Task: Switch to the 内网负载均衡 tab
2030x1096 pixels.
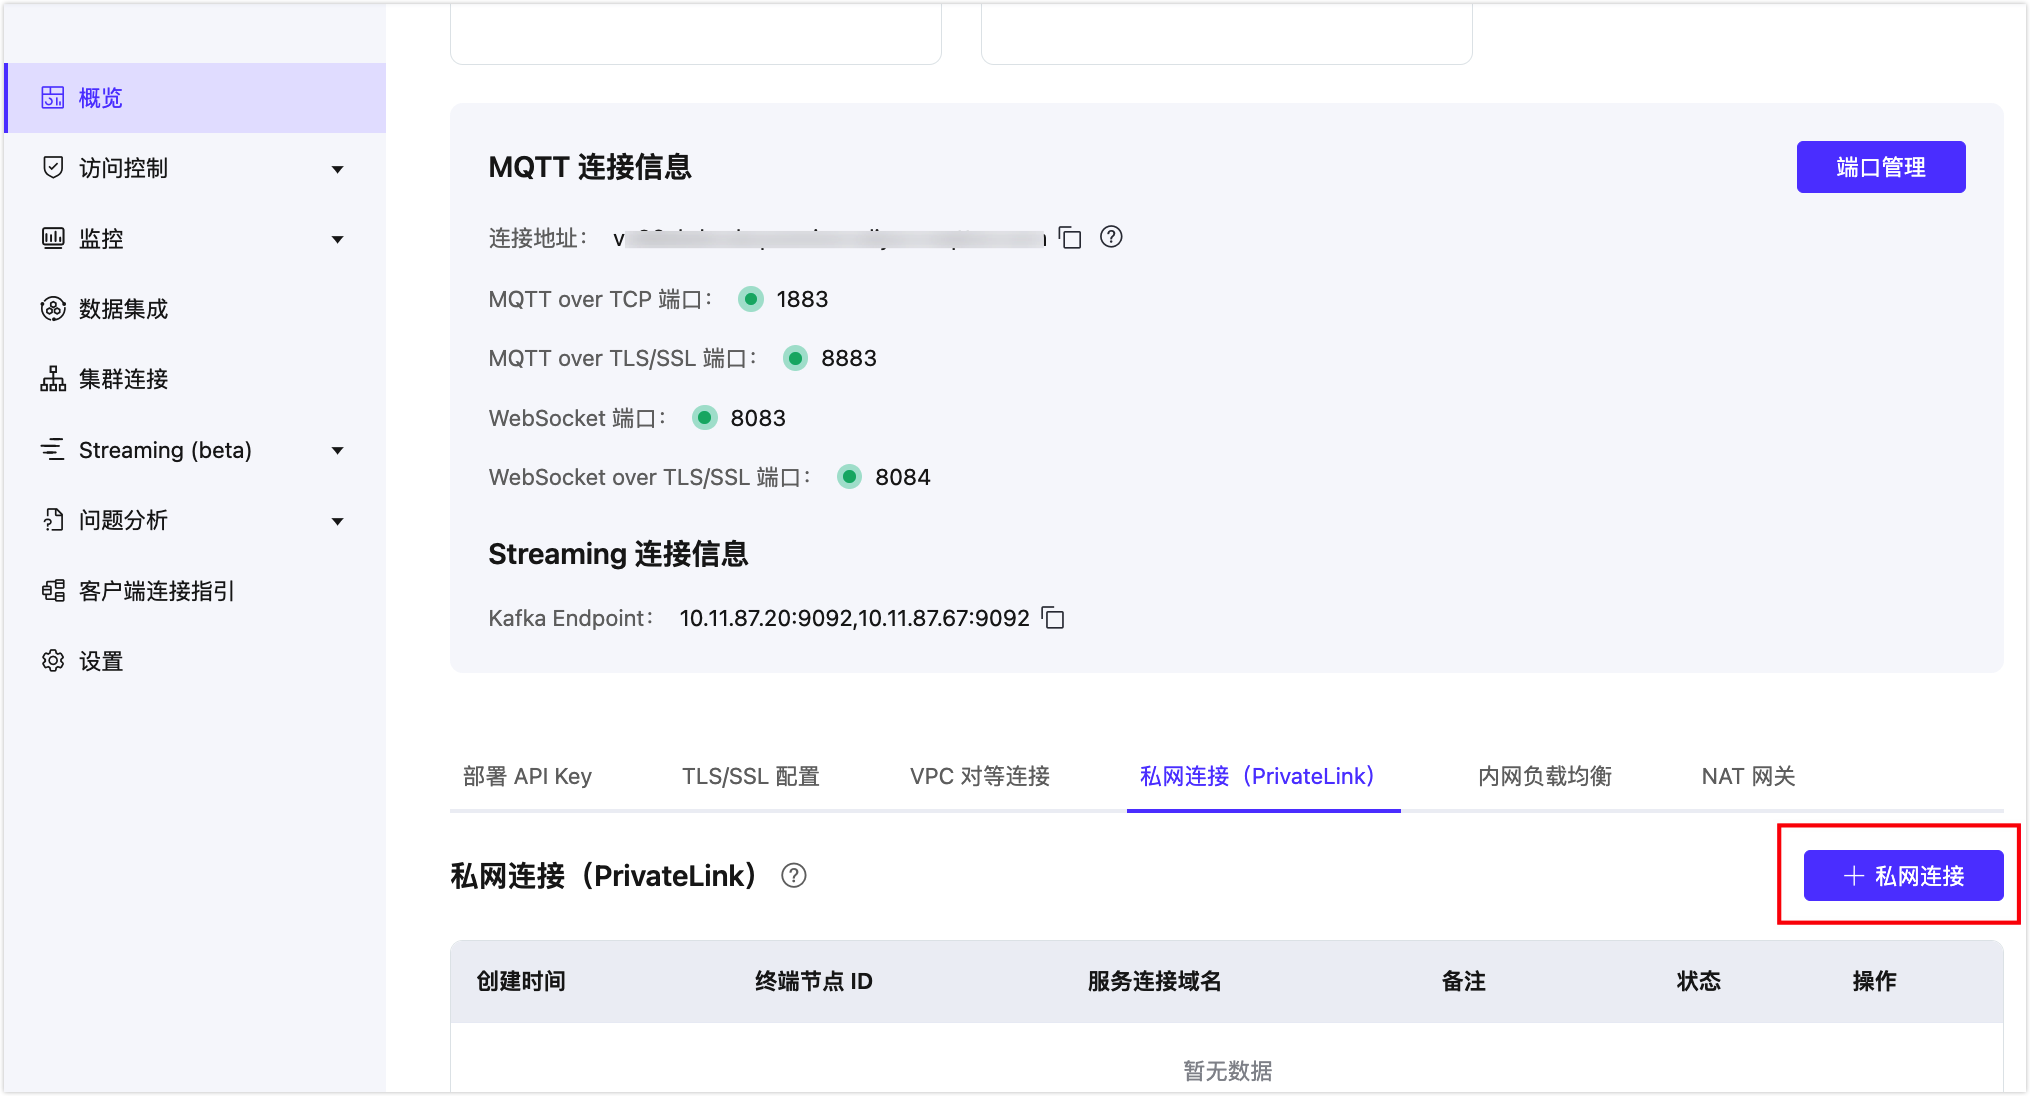Action: click(x=1545, y=777)
